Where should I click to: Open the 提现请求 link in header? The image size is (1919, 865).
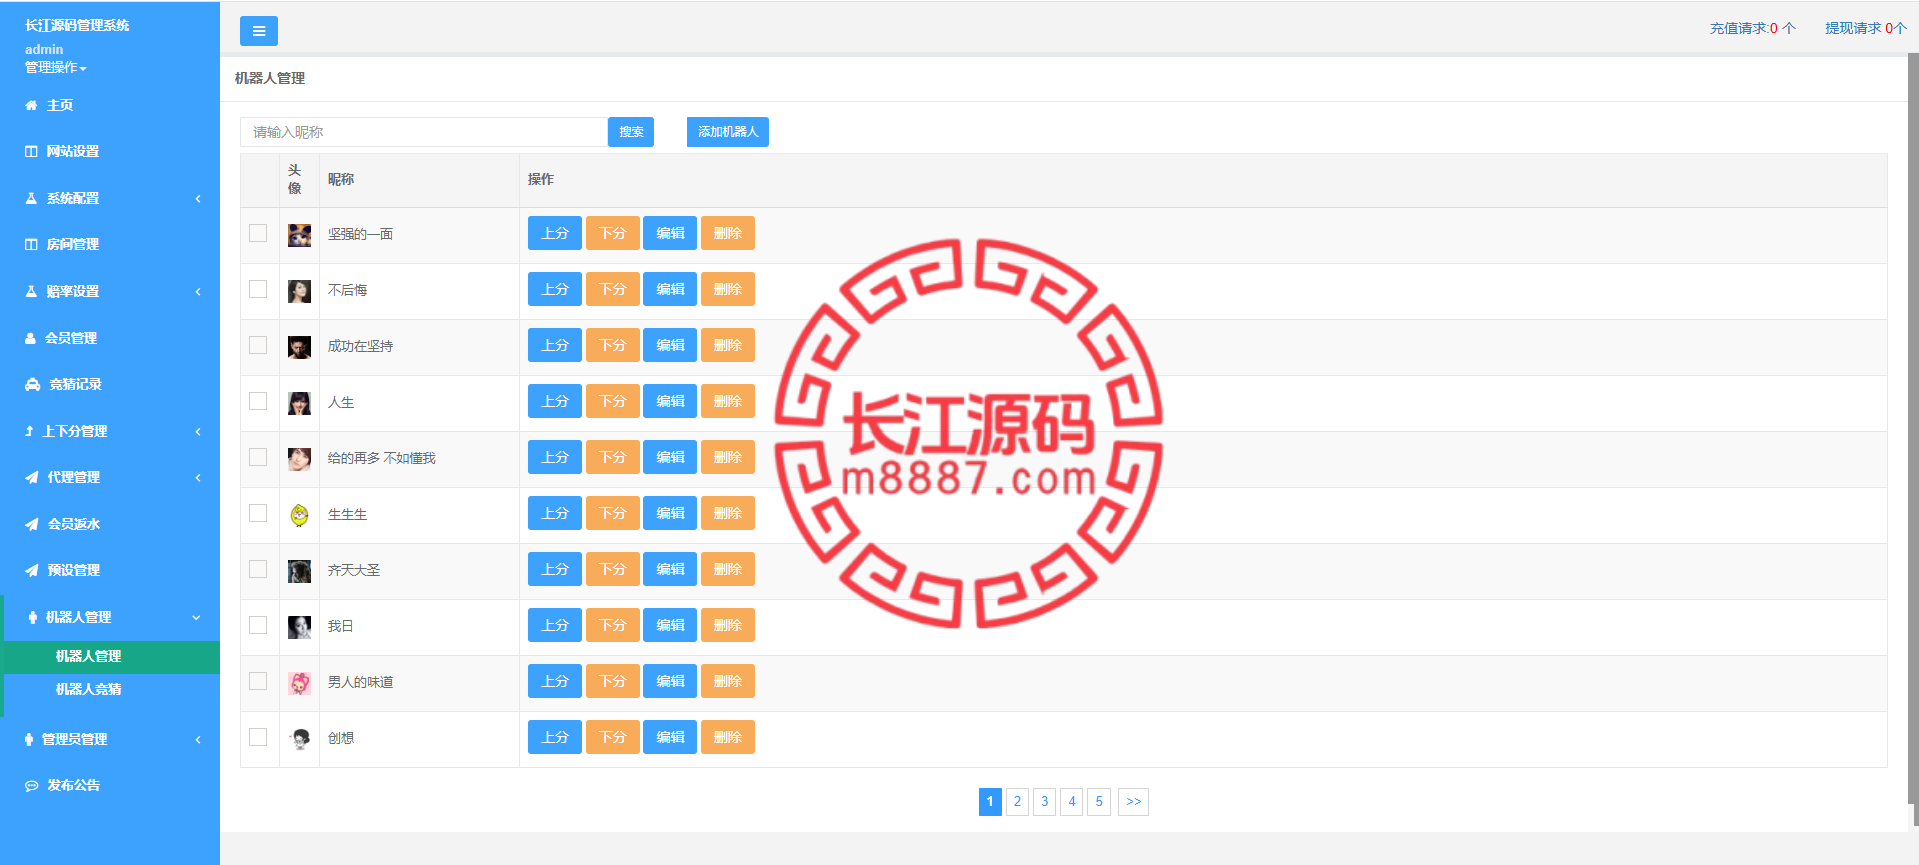(1865, 28)
